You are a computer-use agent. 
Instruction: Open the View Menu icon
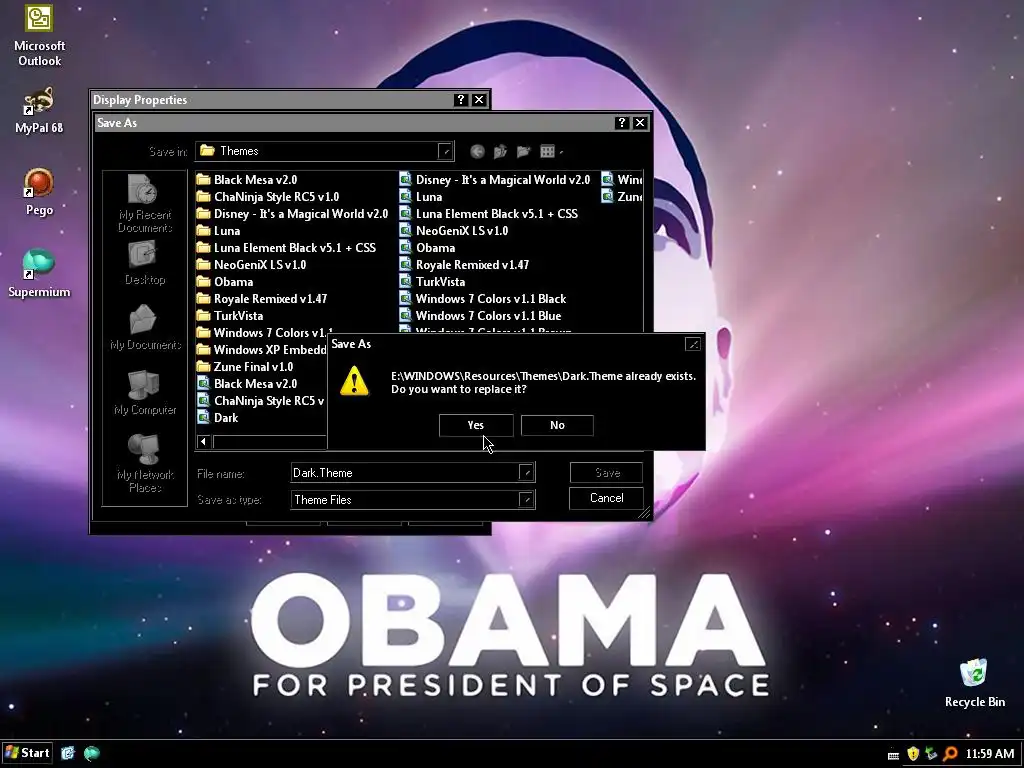[x=551, y=152]
